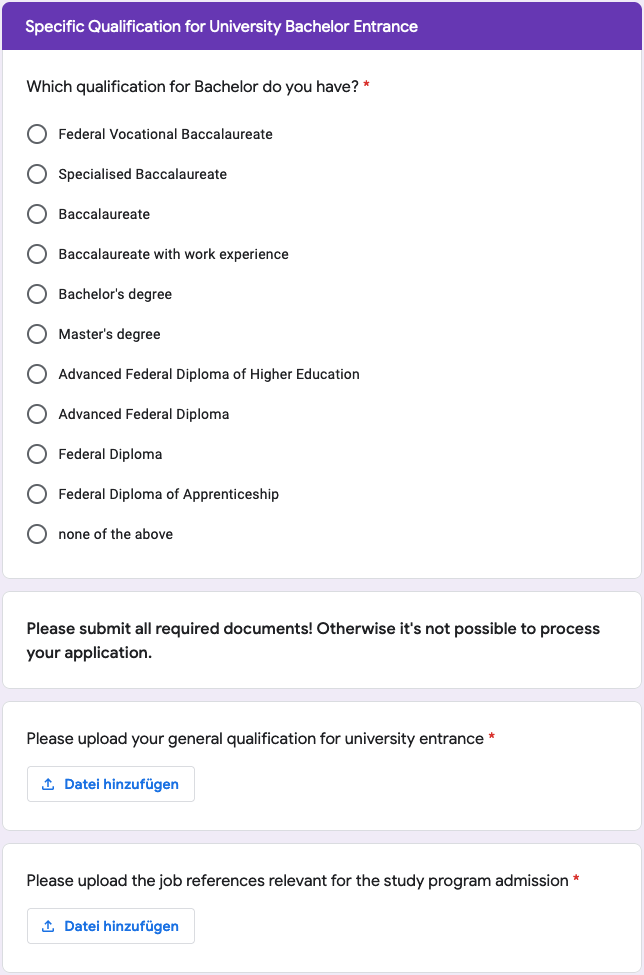
Task: Choose Master's degree as qualification
Action: [37, 334]
